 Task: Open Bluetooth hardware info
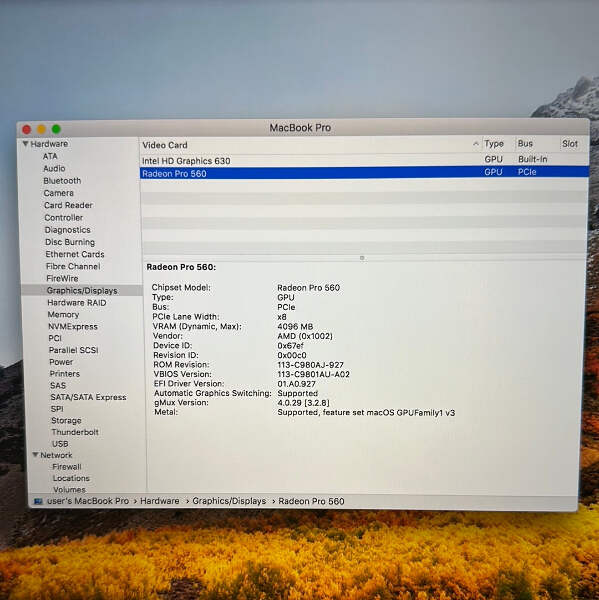[62, 181]
